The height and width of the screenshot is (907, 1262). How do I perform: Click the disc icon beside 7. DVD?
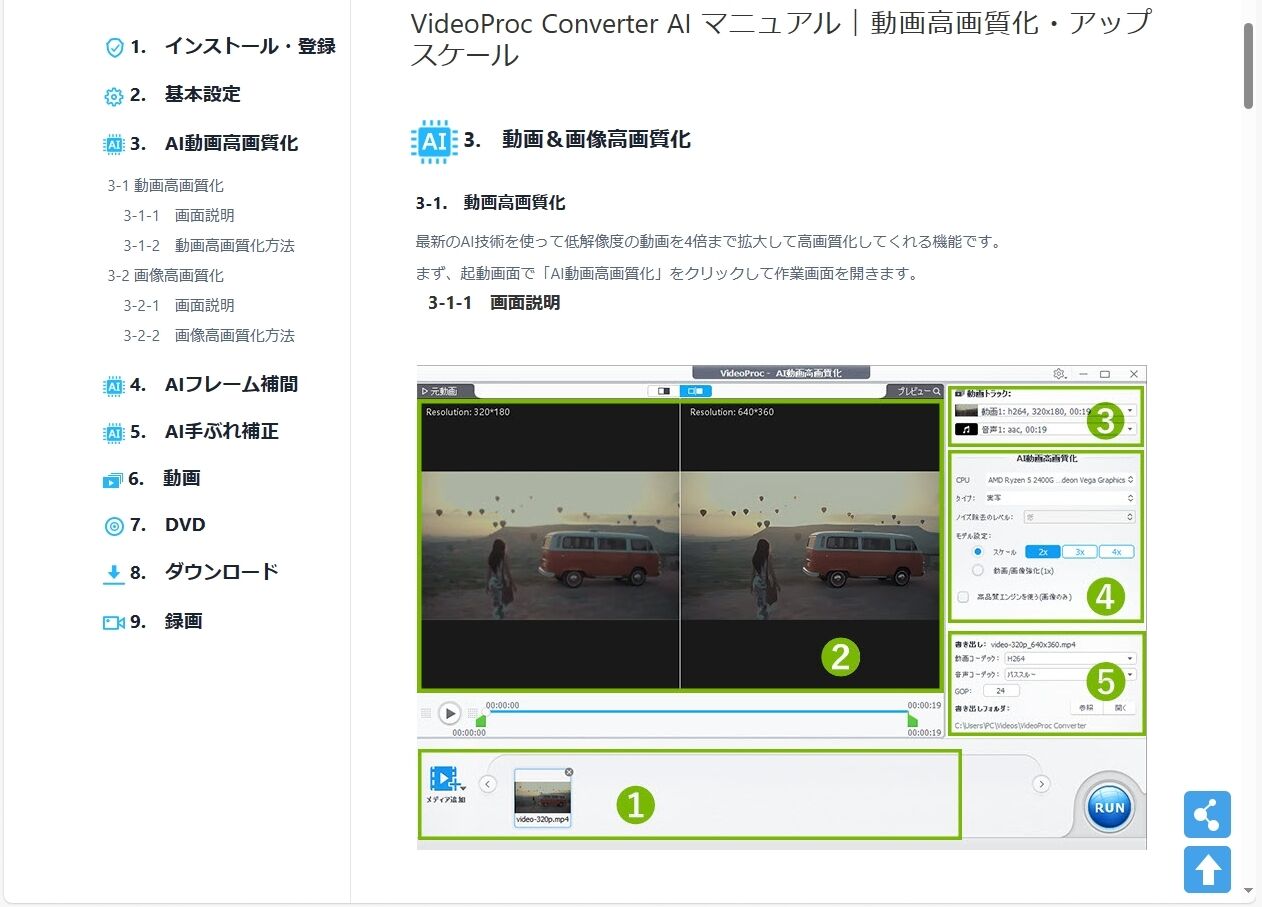tap(114, 527)
